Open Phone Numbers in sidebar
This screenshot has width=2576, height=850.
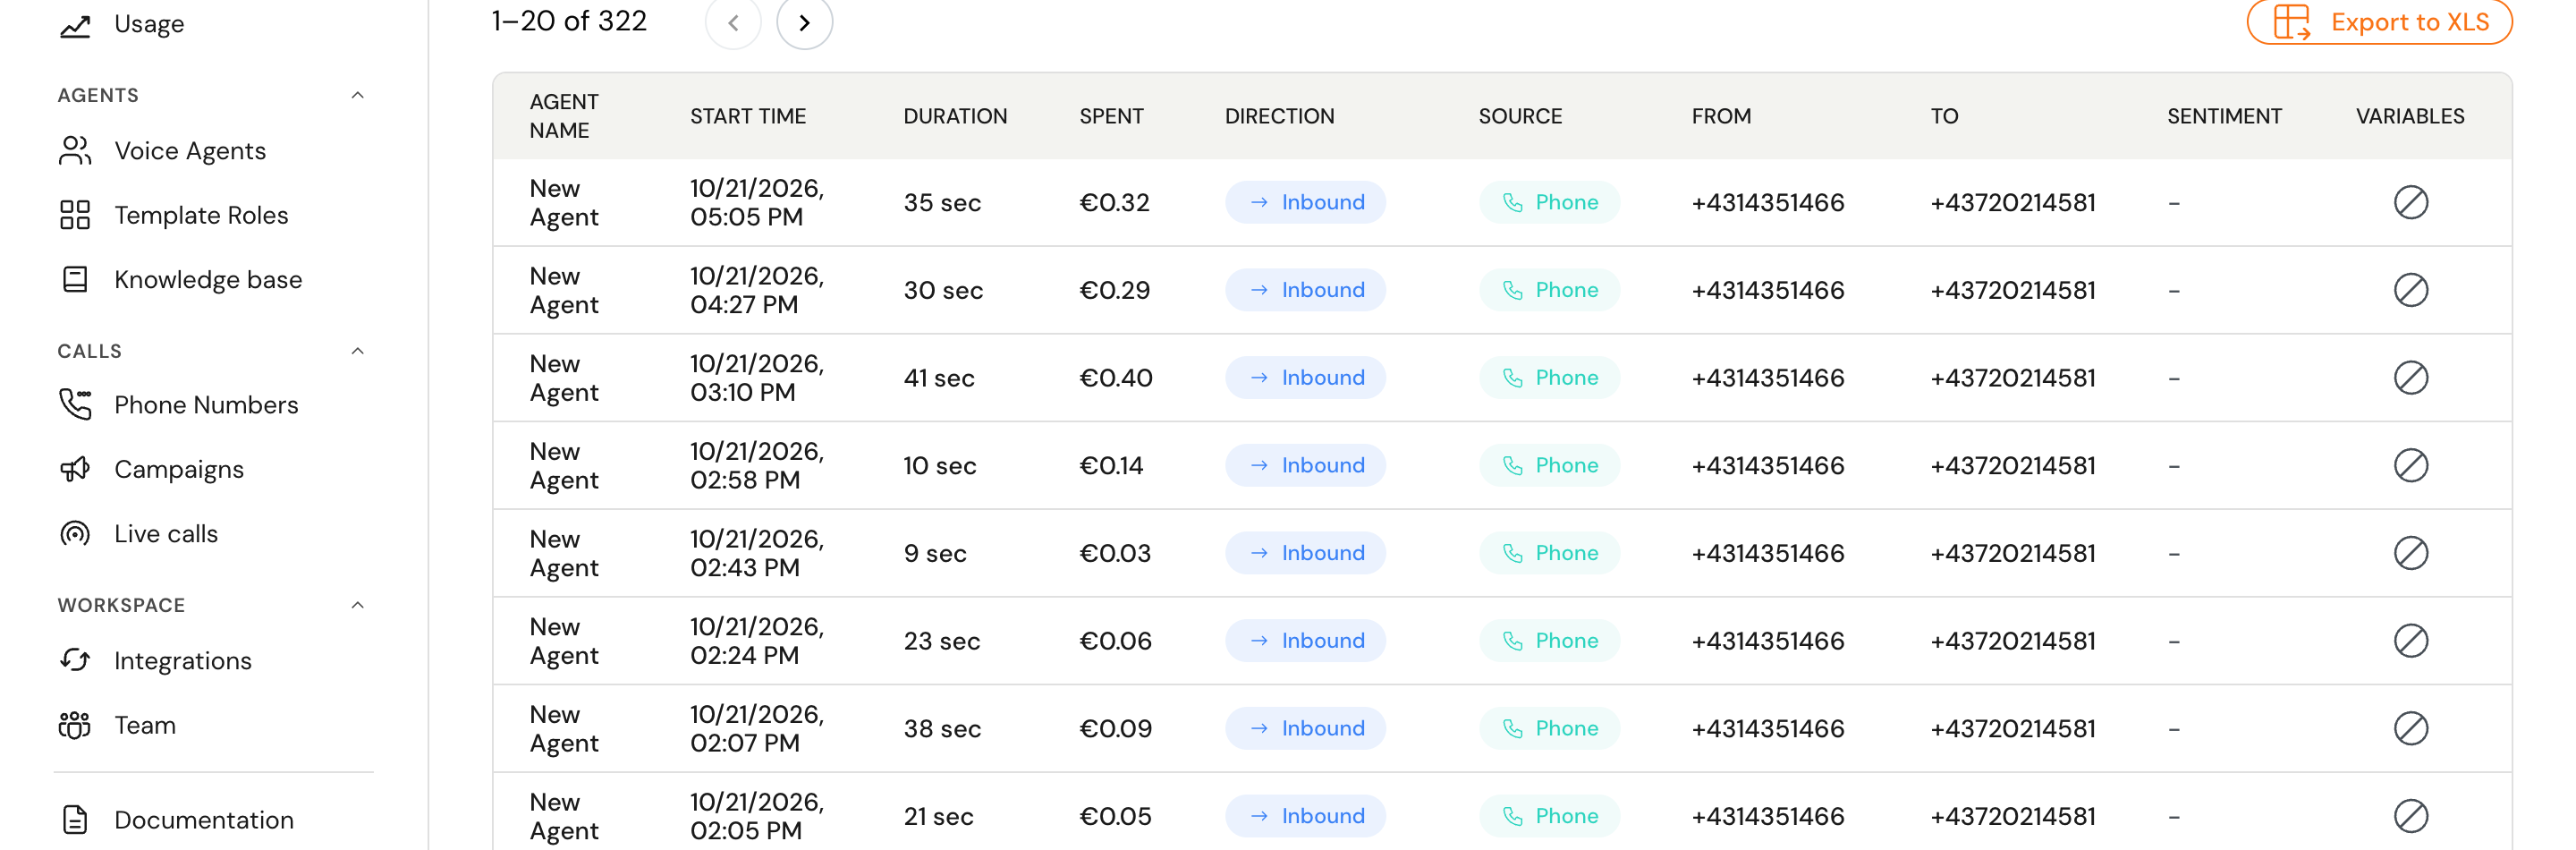[206, 405]
